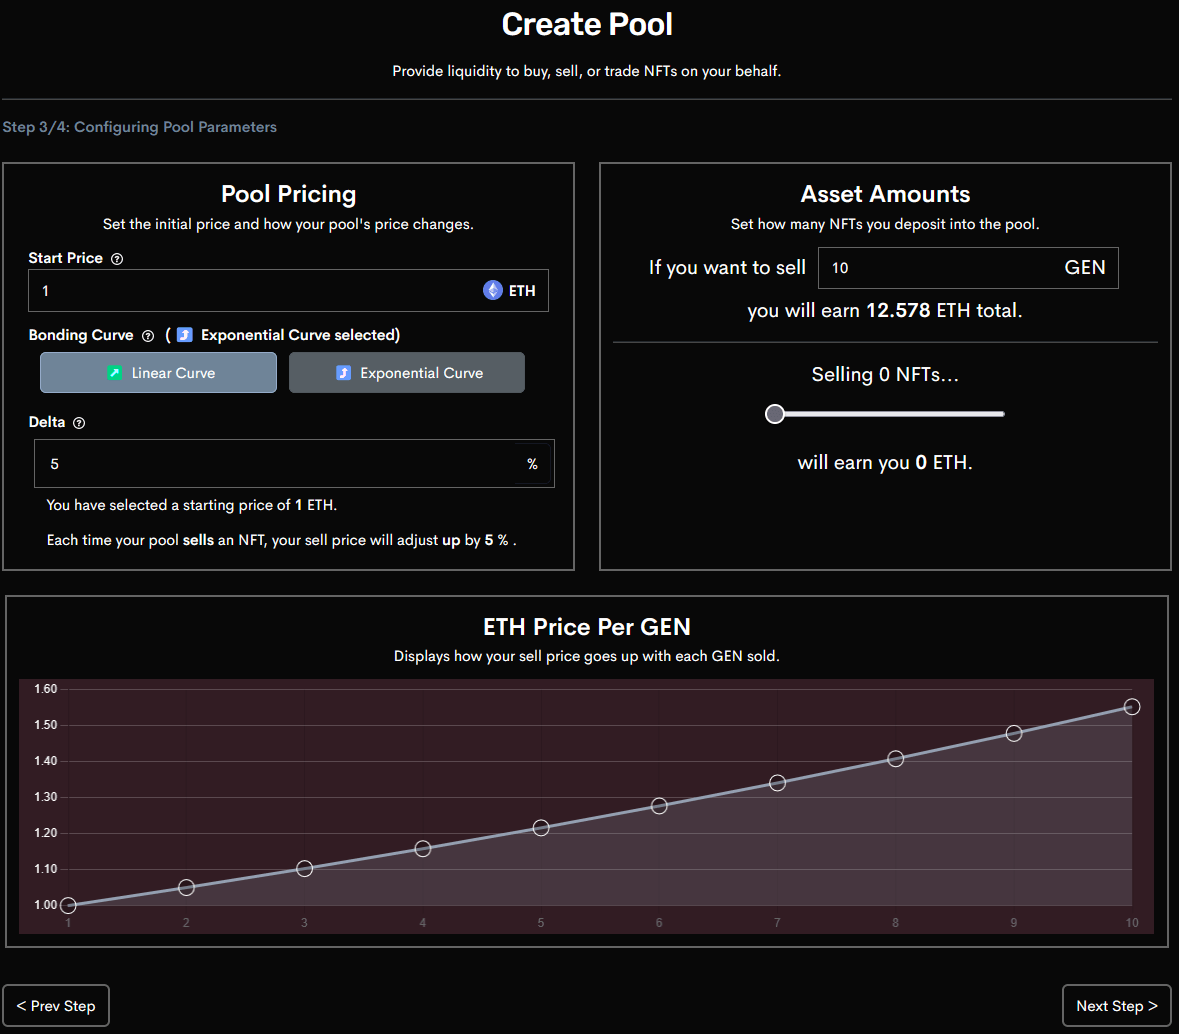The height and width of the screenshot is (1034, 1179).
Task: Click the Start Price help icon
Action: click(x=117, y=259)
